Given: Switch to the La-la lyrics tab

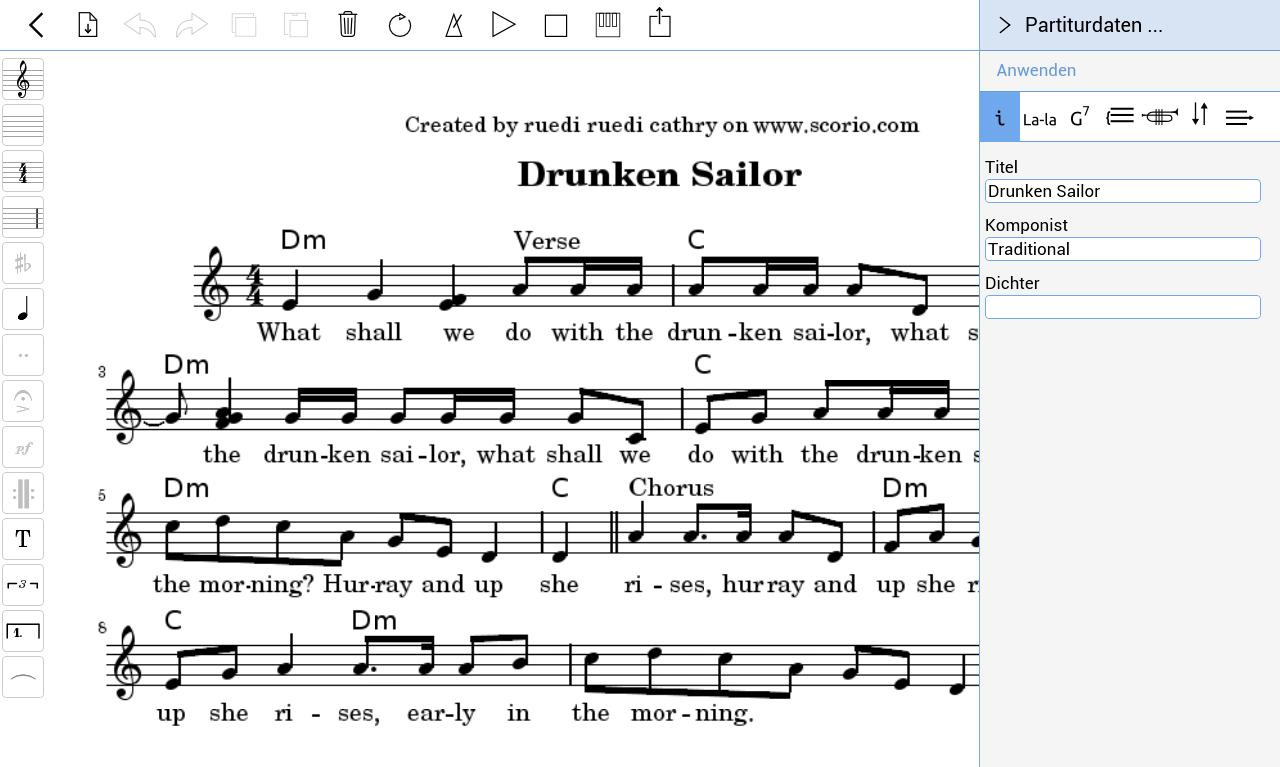Looking at the screenshot, I should click(1040, 119).
